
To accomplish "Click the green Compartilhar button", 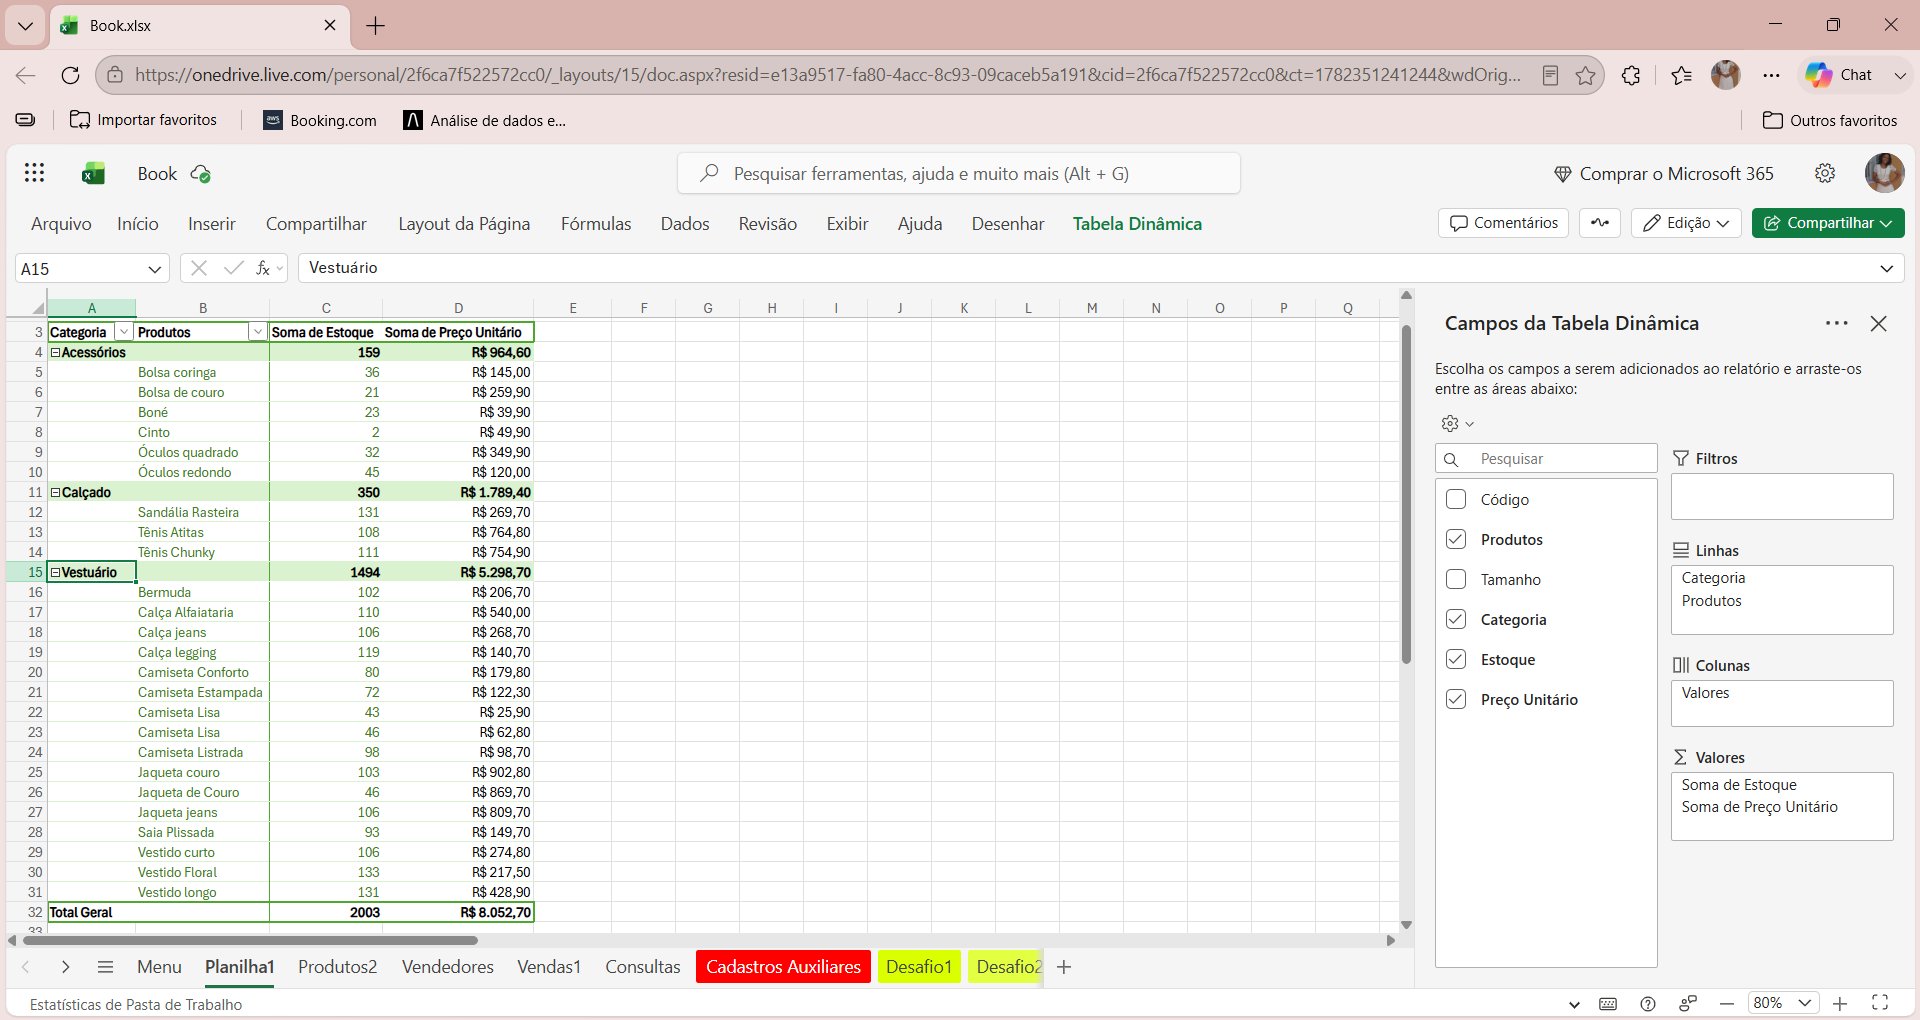I will click(x=1828, y=223).
